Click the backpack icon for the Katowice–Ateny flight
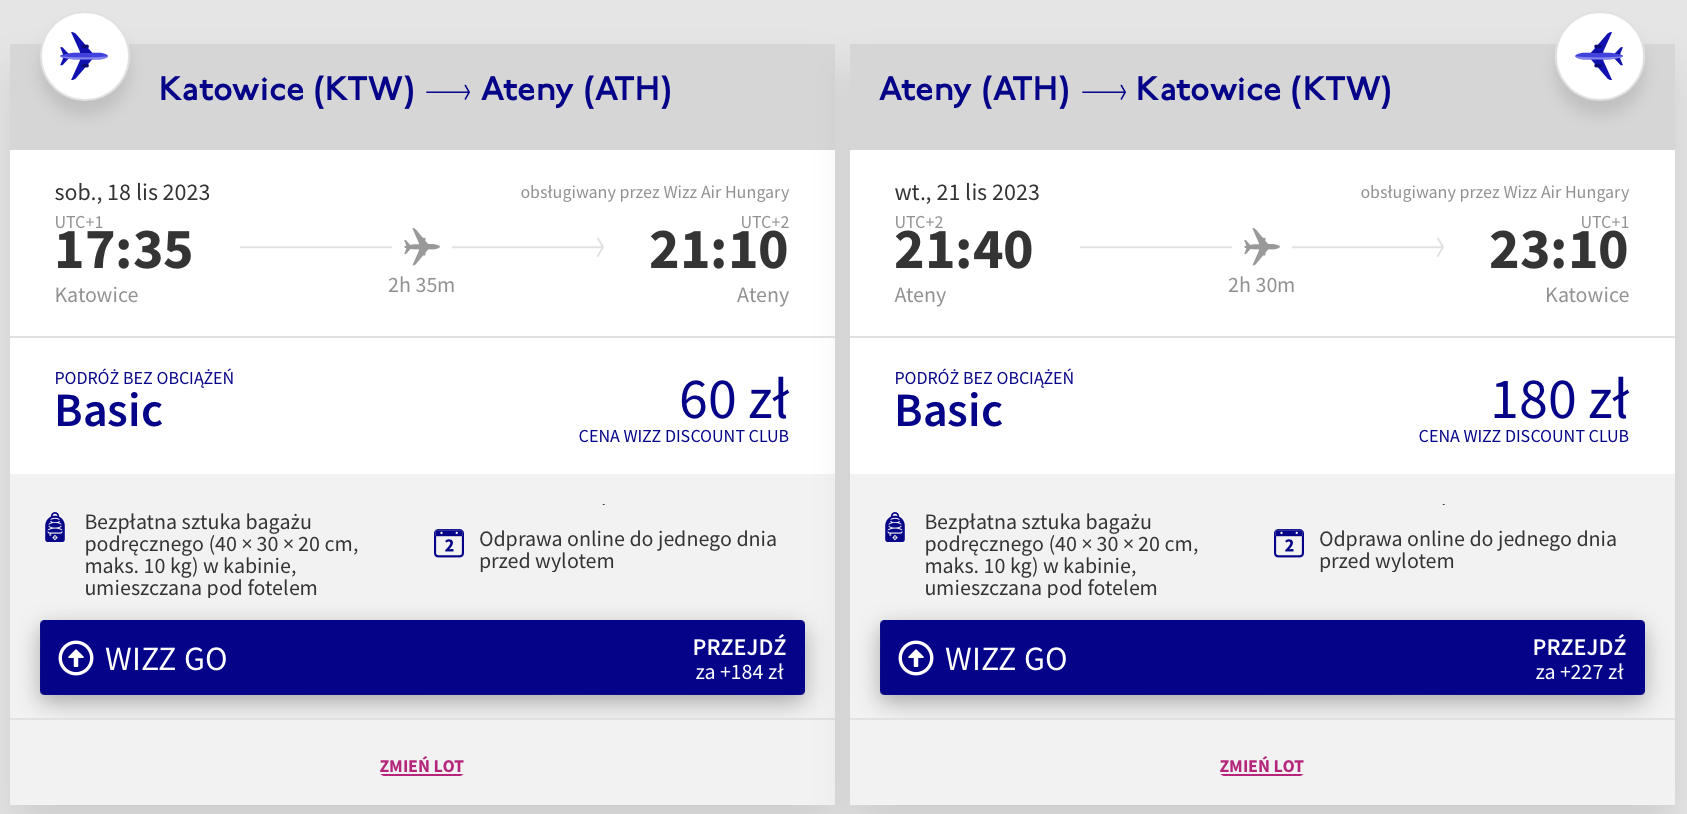The width and height of the screenshot is (1687, 814). coord(56,527)
